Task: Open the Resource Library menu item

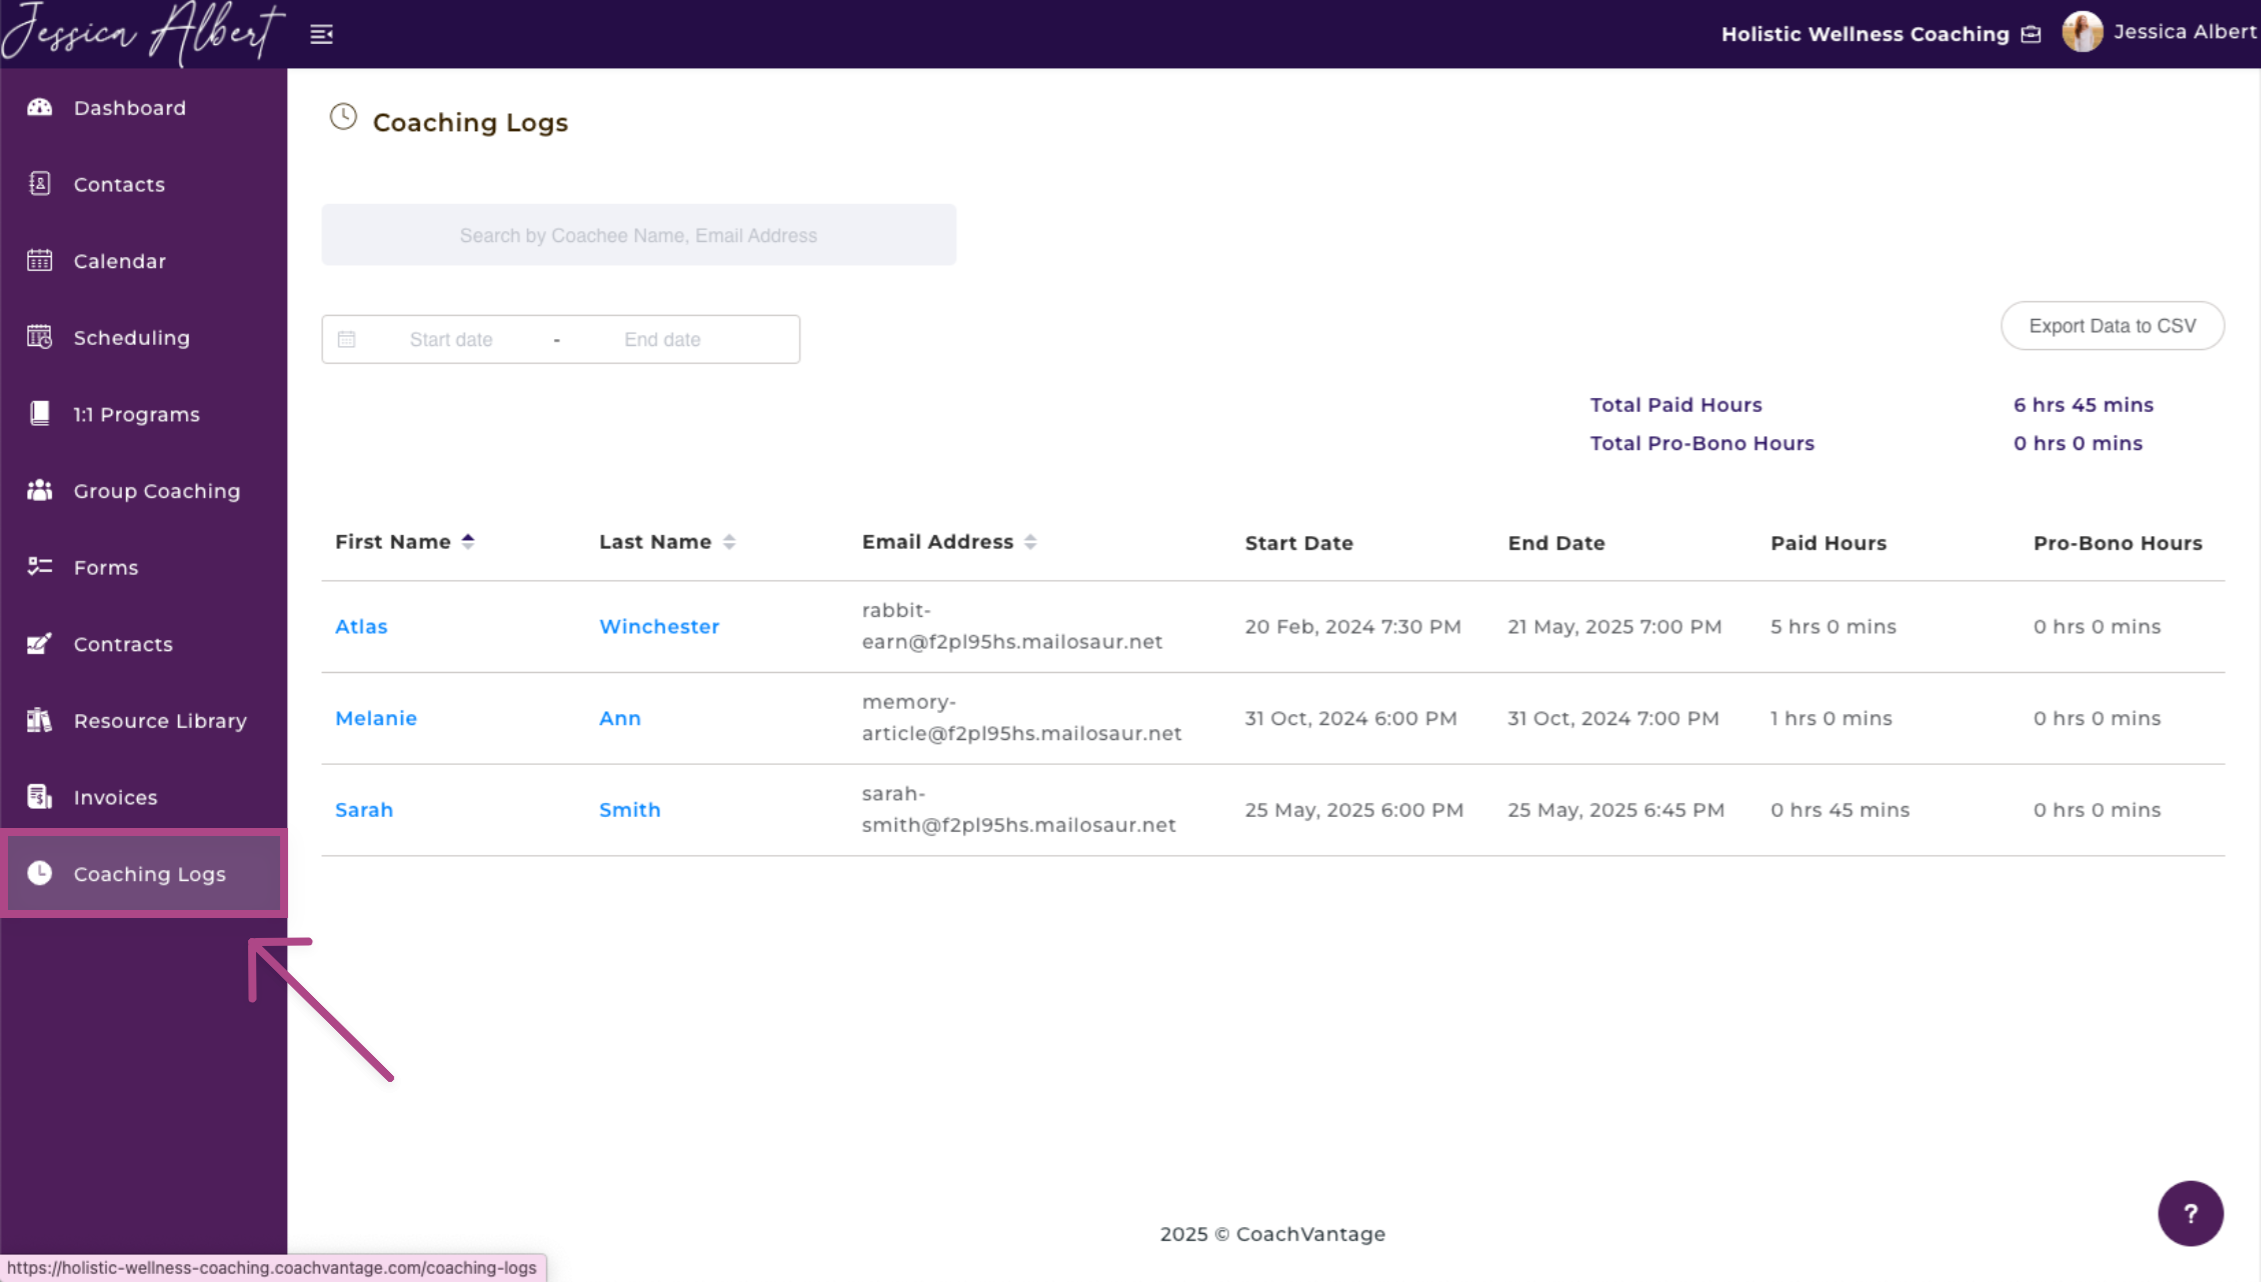Action: point(144,721)
